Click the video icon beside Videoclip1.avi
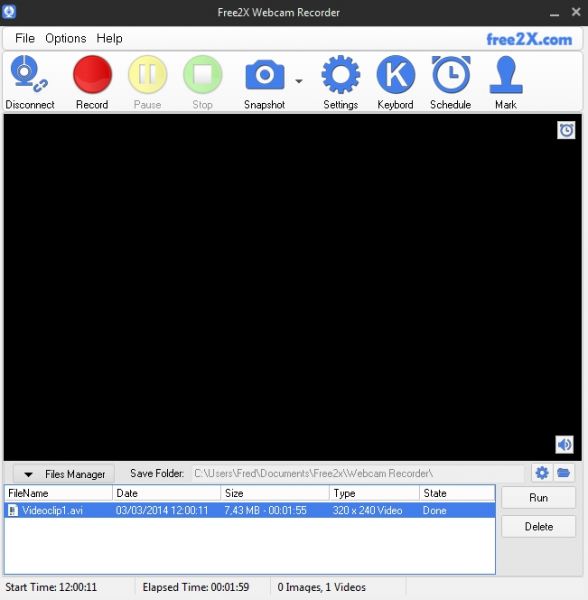588x600 pixels. [13, 510]
